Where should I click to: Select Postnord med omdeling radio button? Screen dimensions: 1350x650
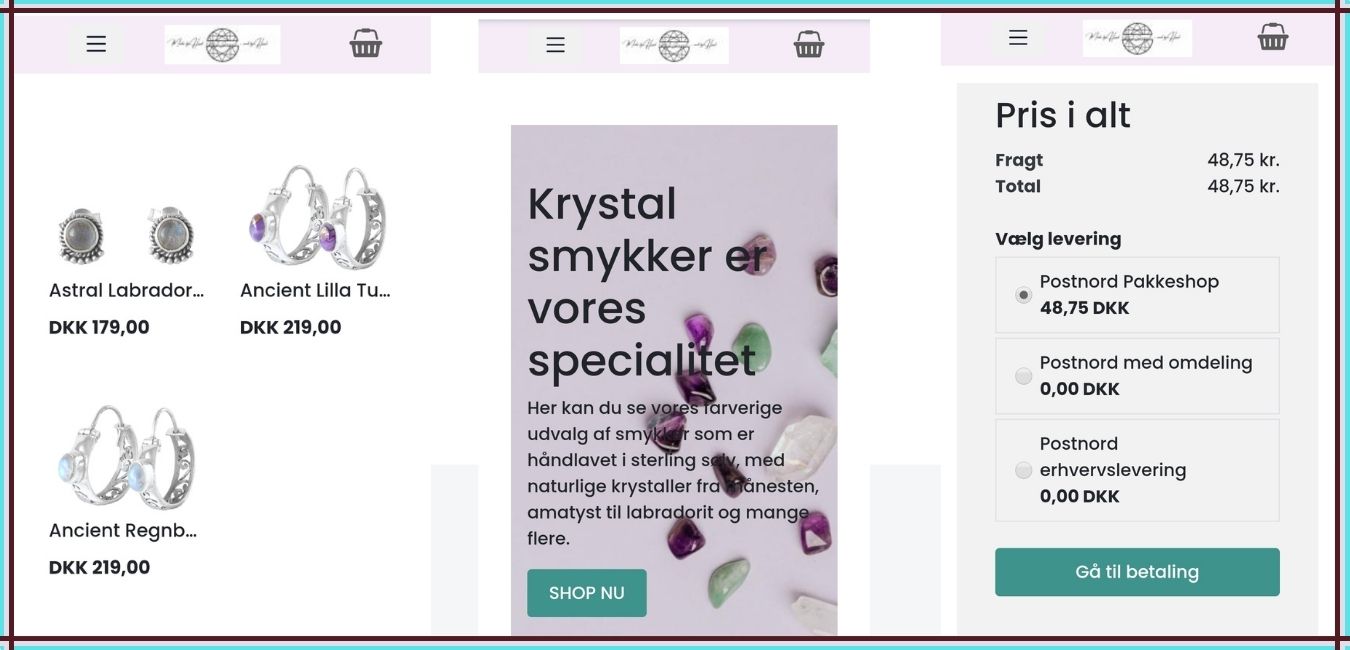1023,376
